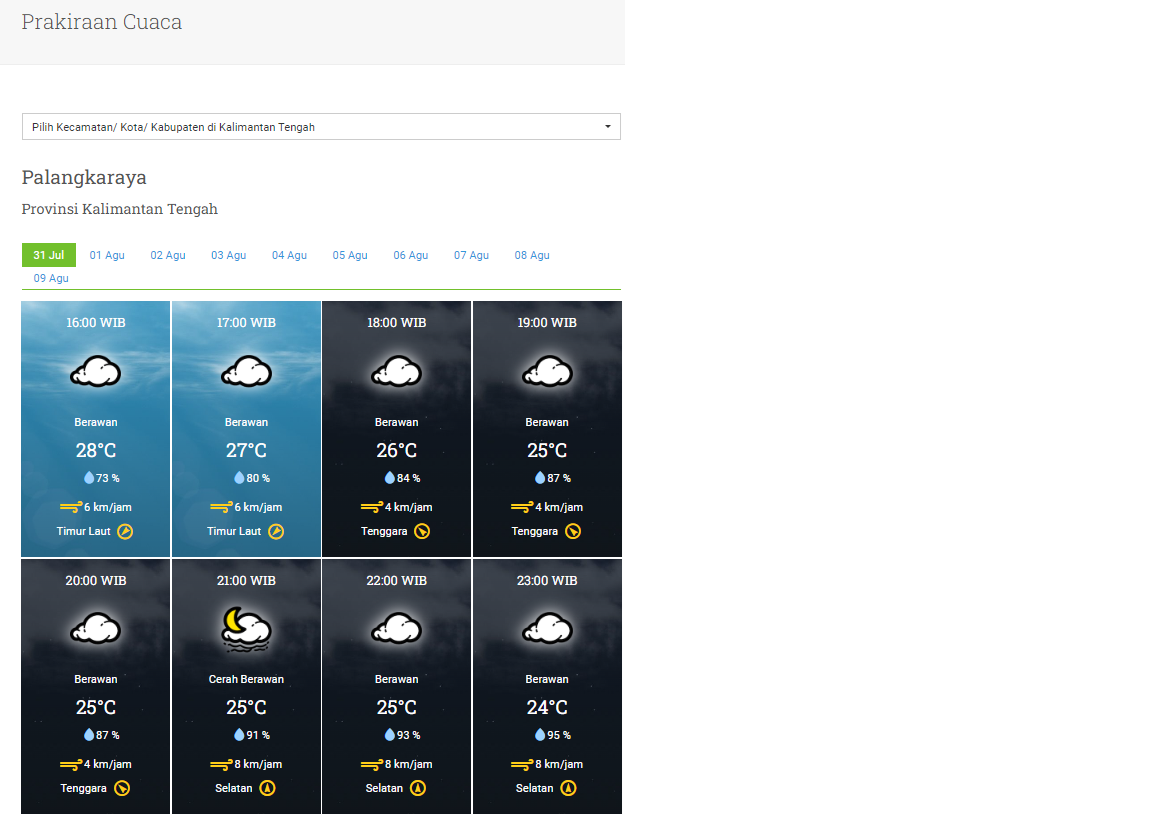Screen dimensions: 1152x817
Task: Click the cloud icon for 22:00 WIB
Action: pos(397,629)
